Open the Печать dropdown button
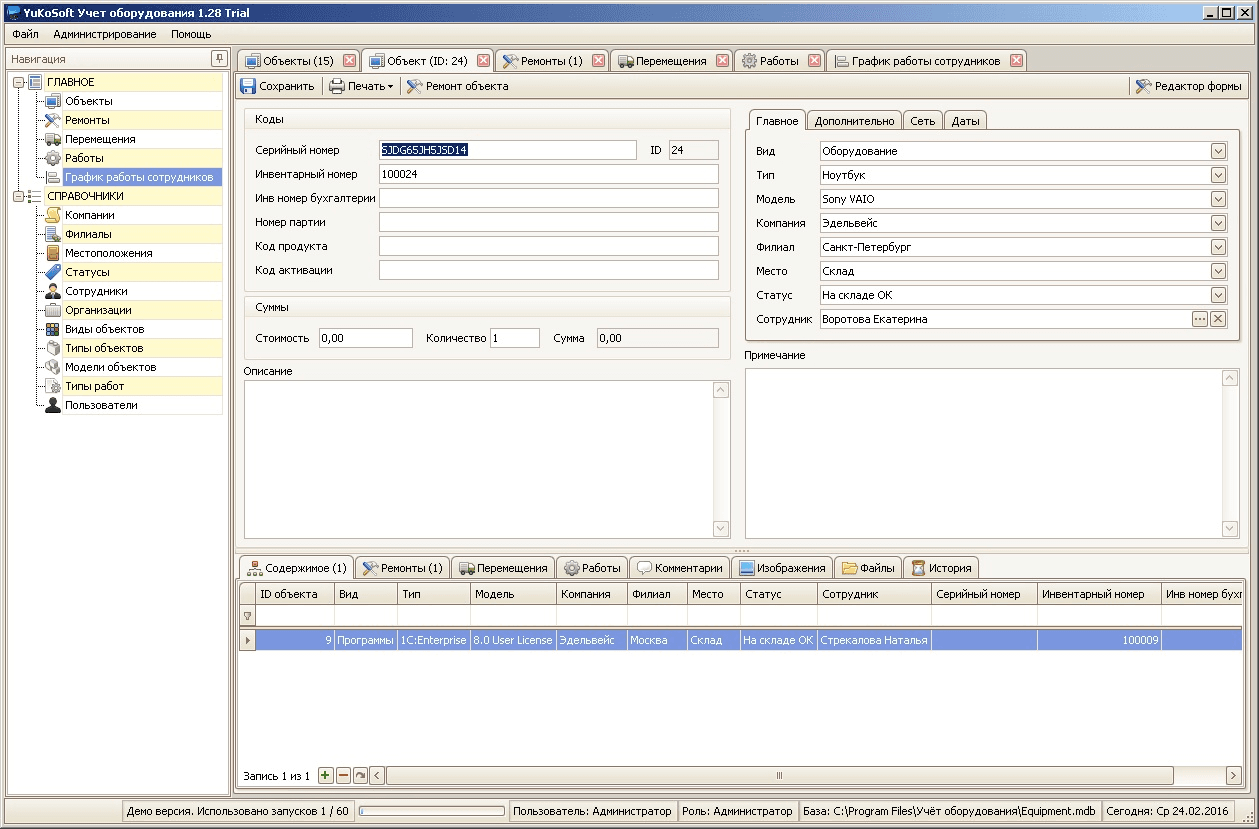 (x=361, y=86)
